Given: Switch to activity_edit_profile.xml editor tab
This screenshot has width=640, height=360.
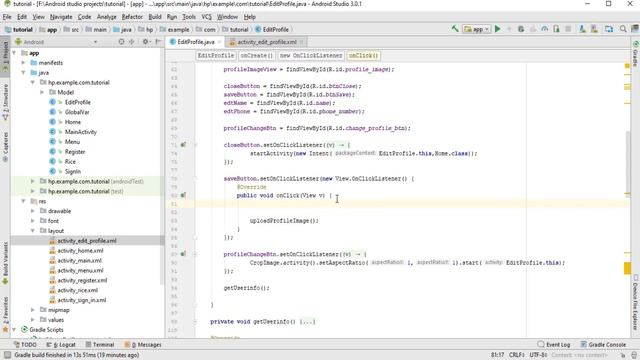Looking at the screenshot, I should pyautogui.click(x=267, y=42).
